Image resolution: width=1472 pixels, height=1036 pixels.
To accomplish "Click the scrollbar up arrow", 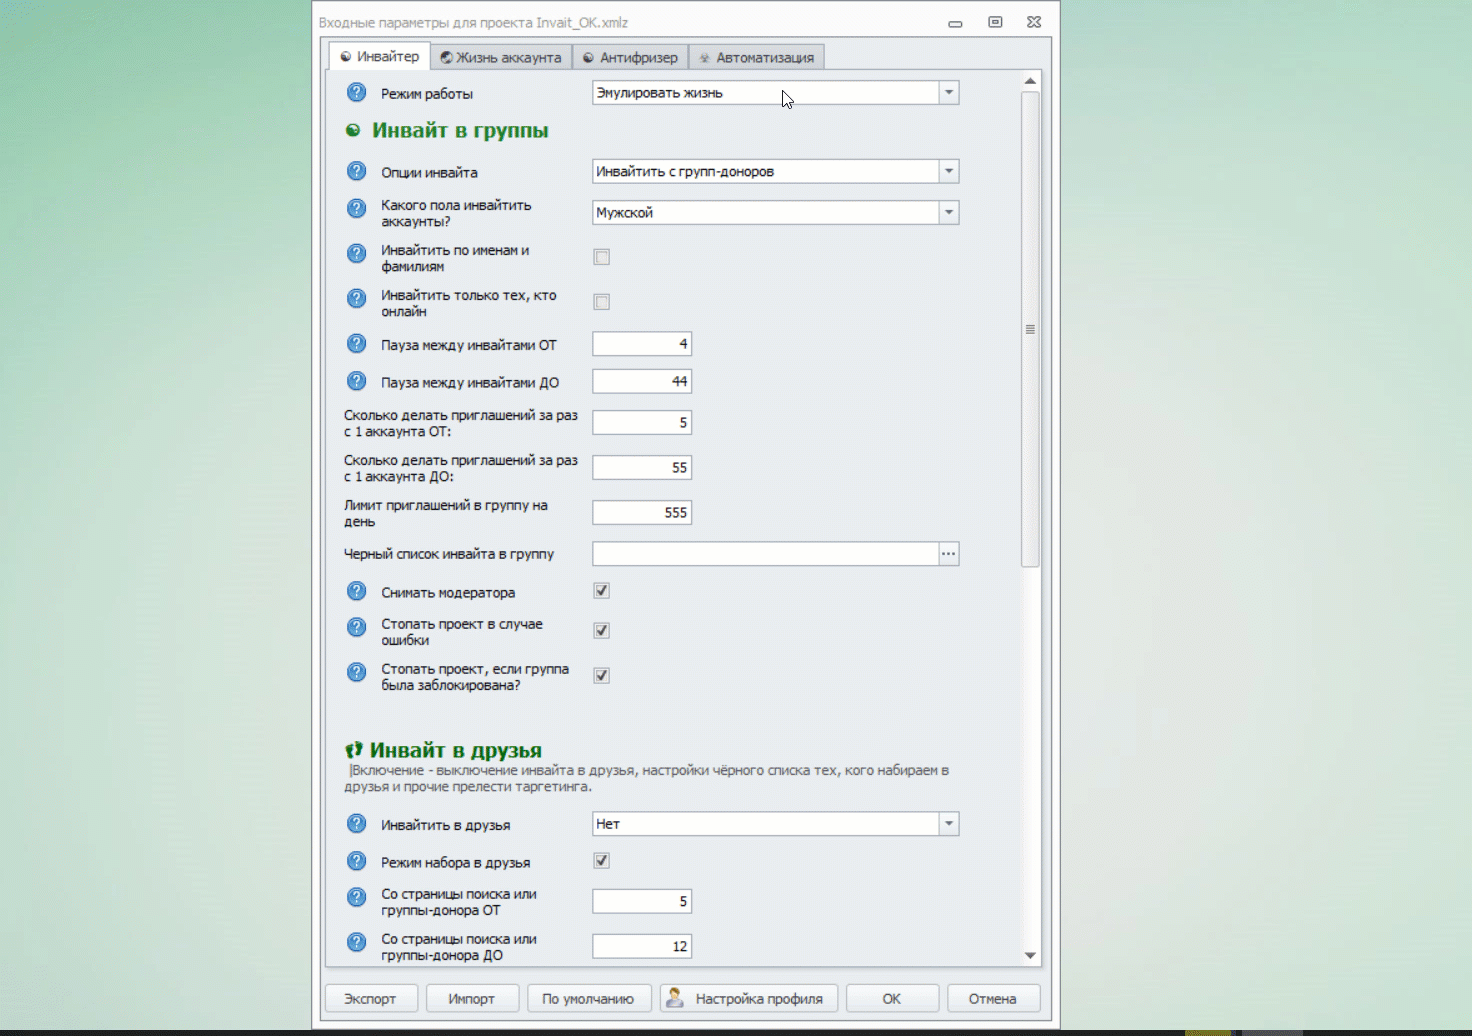I will pos(1030,81).
